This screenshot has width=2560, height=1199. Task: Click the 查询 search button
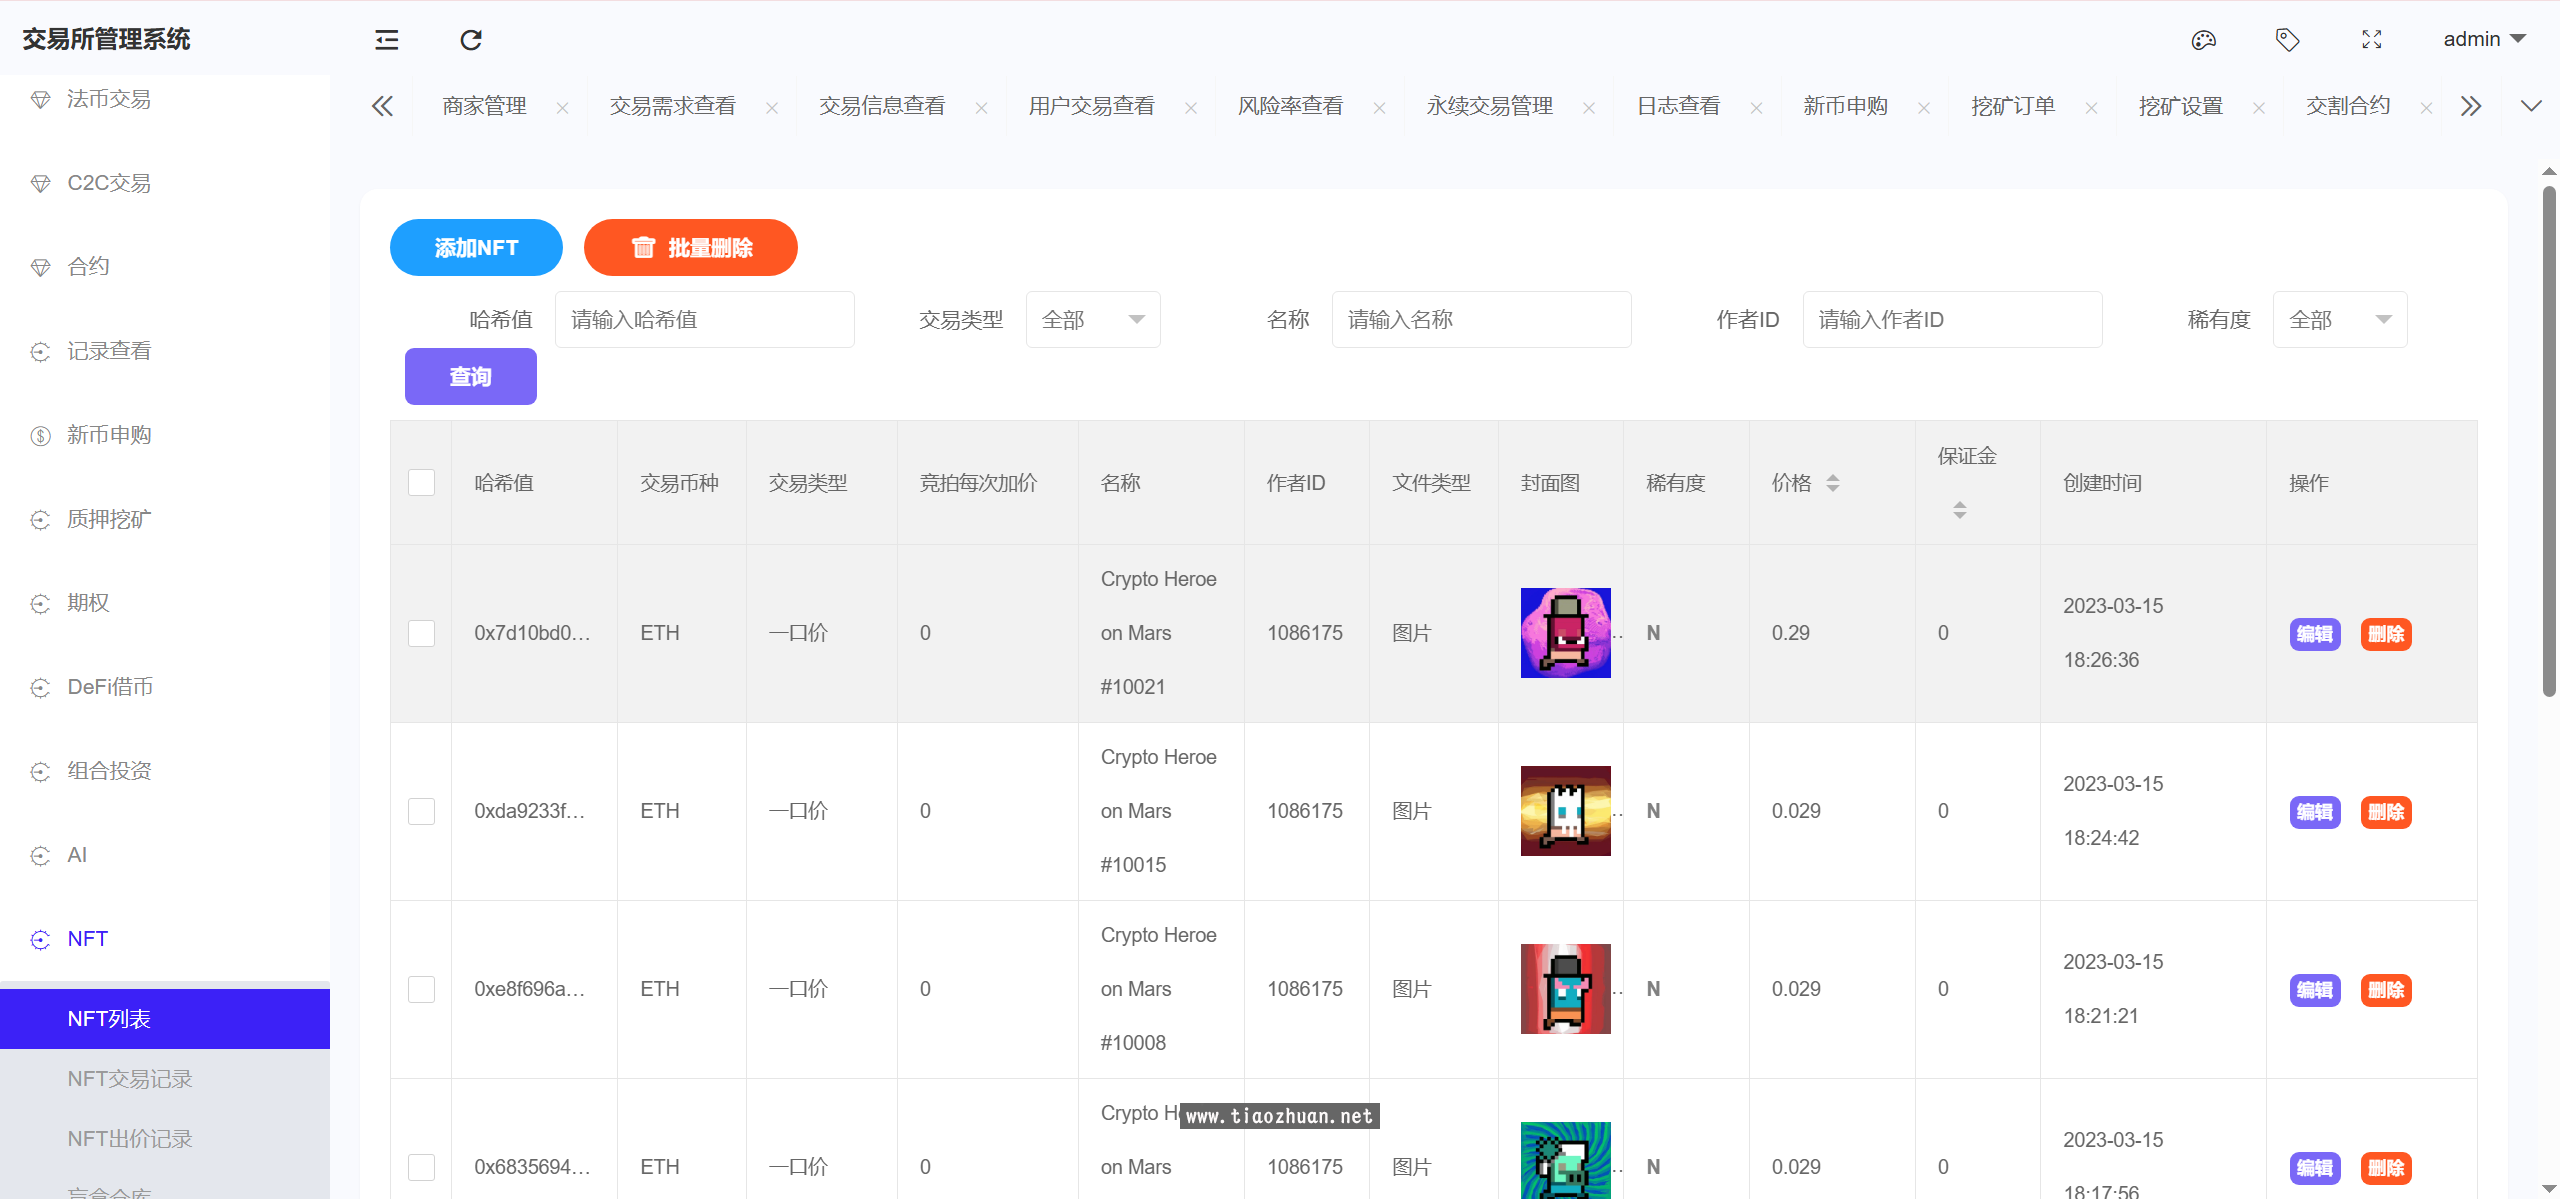[470, 377]
